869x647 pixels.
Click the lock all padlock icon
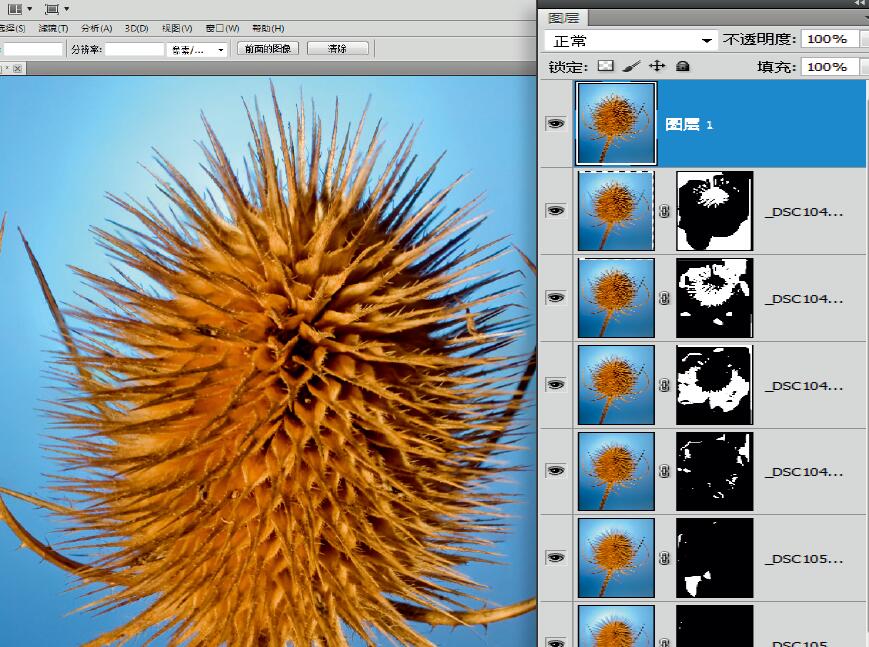[x=683, y=66]
